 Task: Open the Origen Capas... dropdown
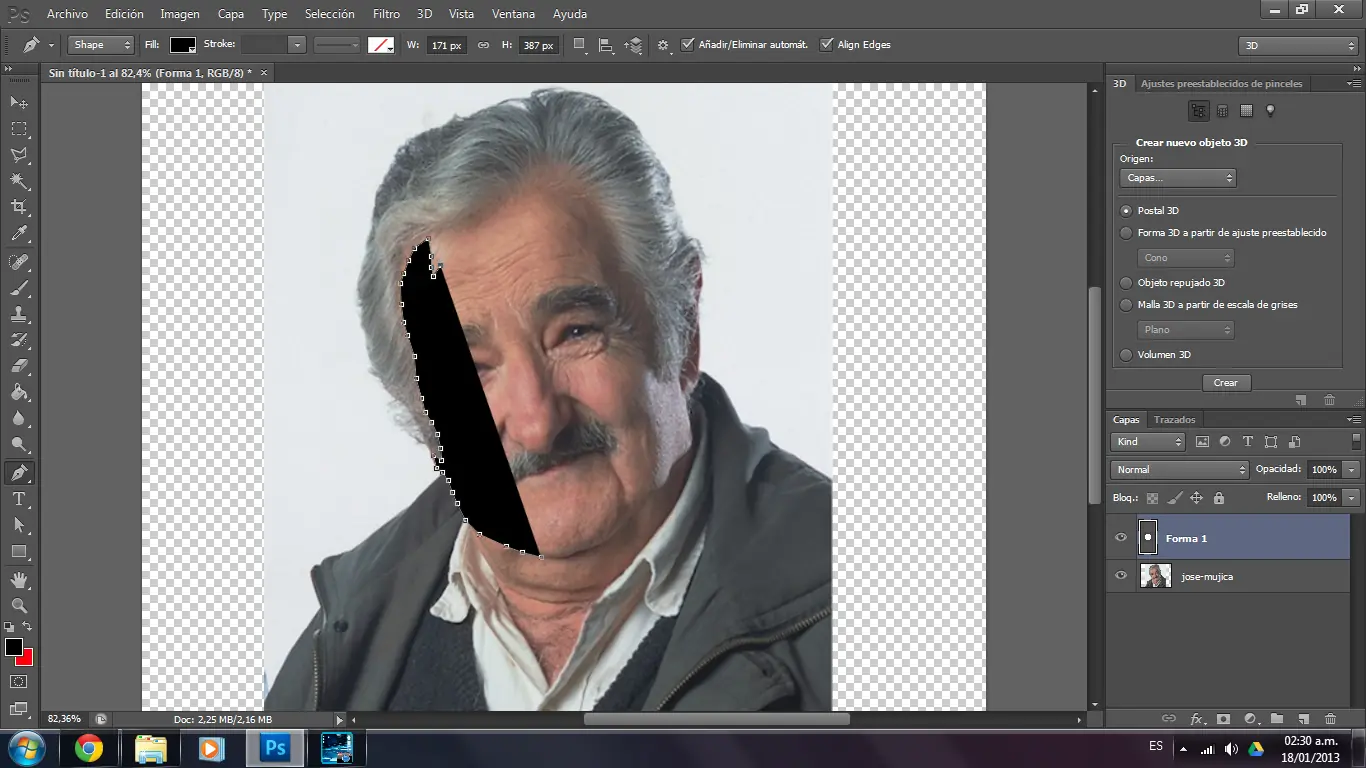[x=1178, y=178]
